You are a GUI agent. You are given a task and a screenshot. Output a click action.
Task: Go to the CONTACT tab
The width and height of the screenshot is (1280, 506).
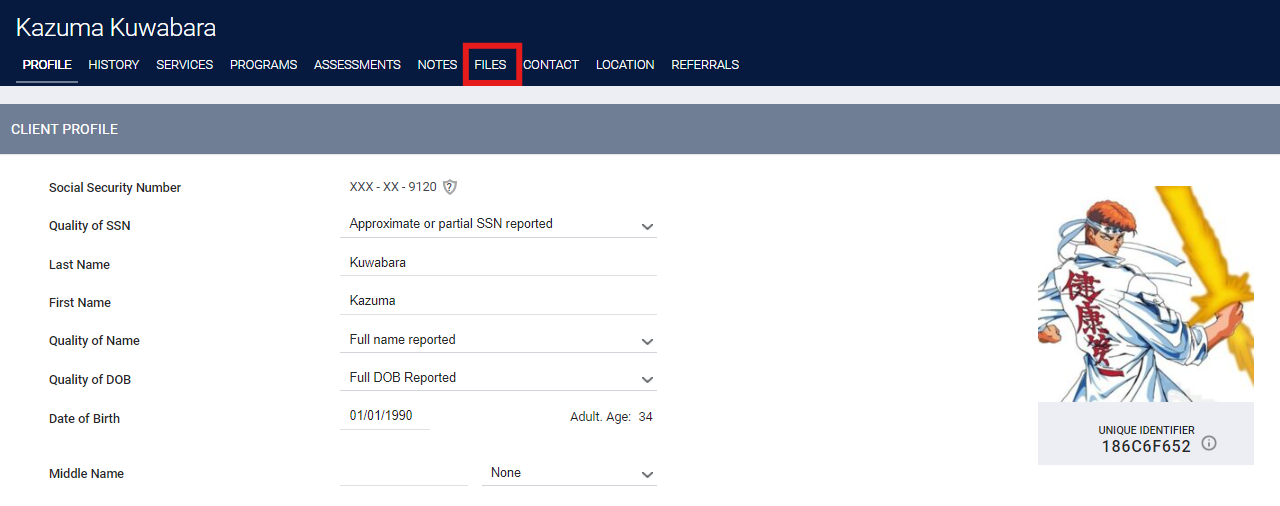551,65
